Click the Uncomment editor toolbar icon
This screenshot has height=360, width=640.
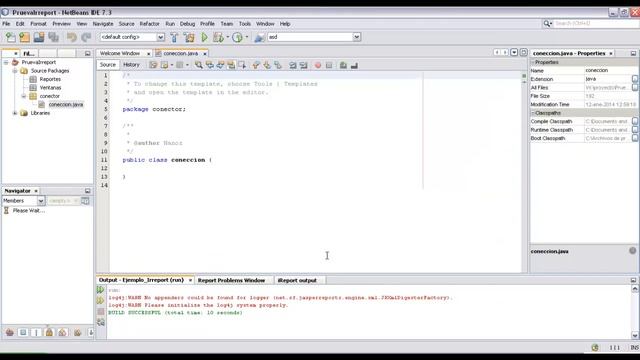[354, 65]
